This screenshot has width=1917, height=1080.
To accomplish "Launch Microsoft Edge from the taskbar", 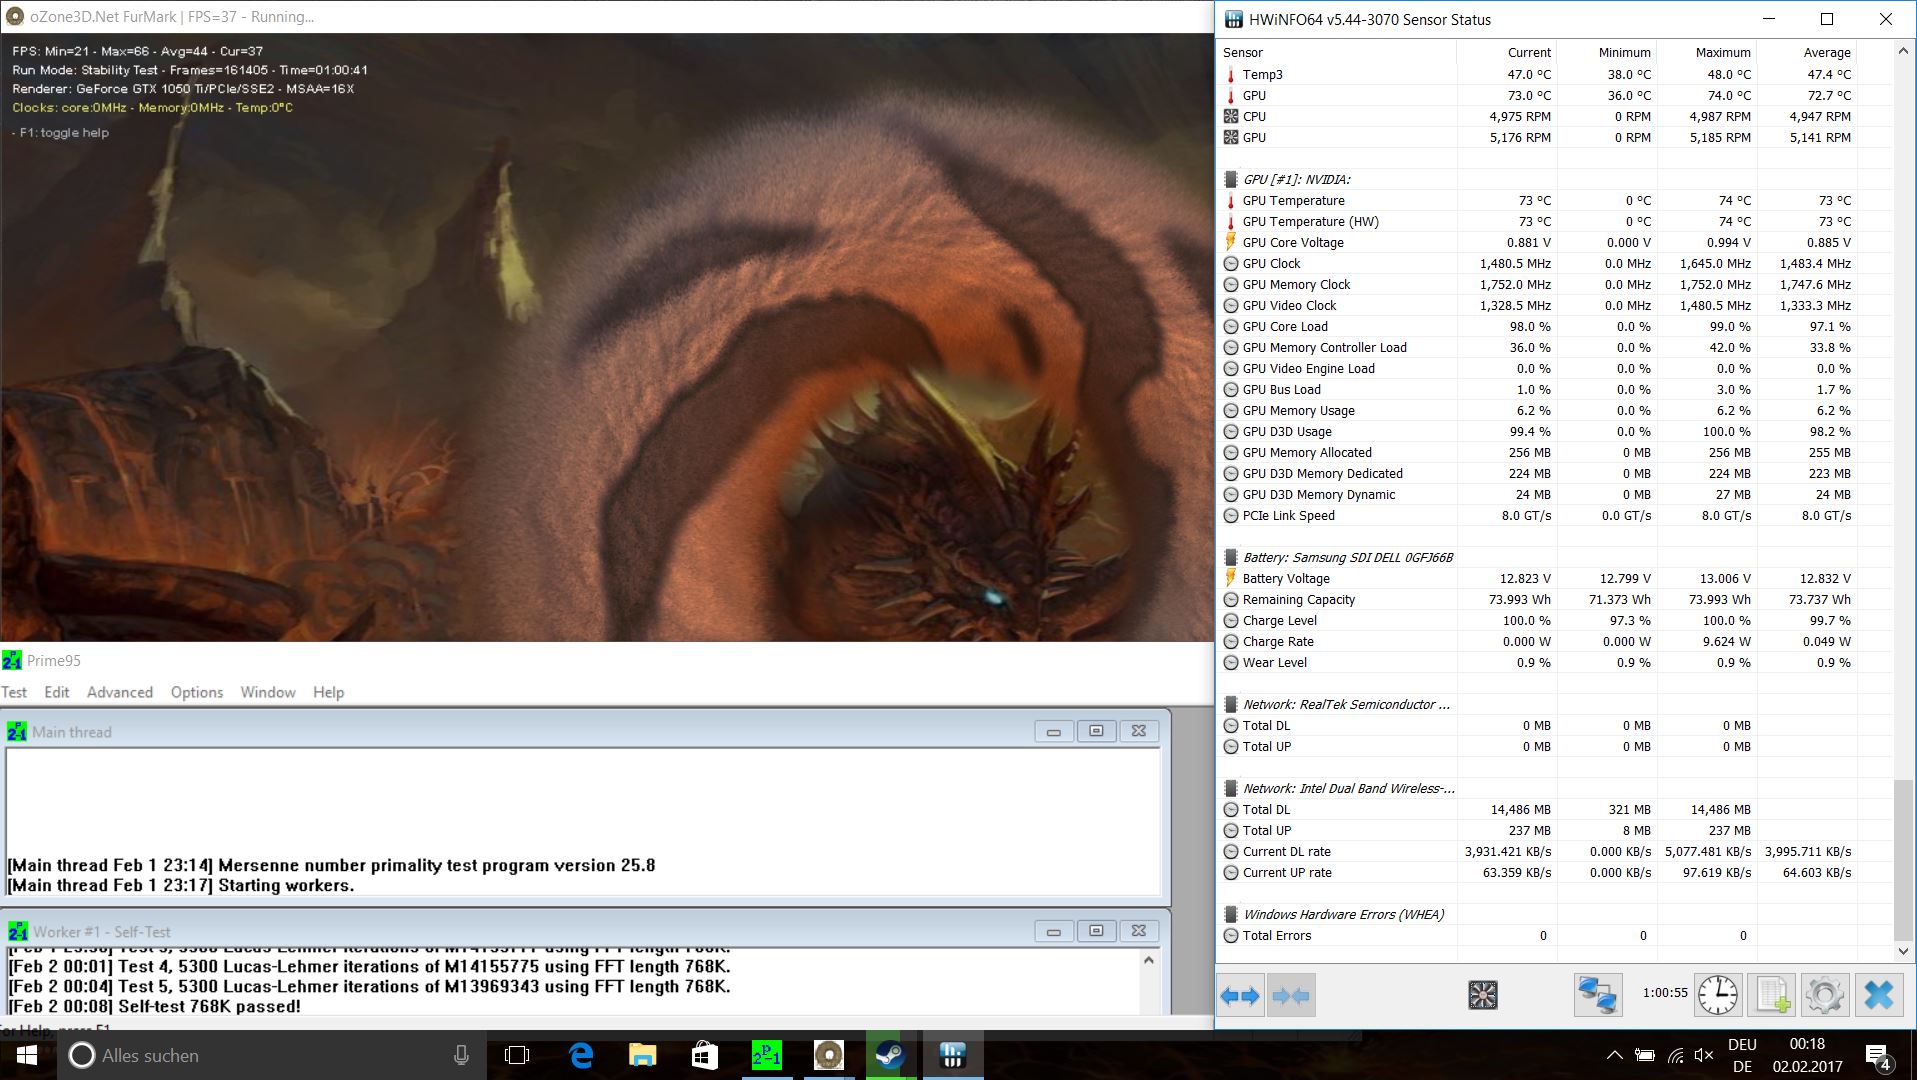I will [x=581, y=1055].
